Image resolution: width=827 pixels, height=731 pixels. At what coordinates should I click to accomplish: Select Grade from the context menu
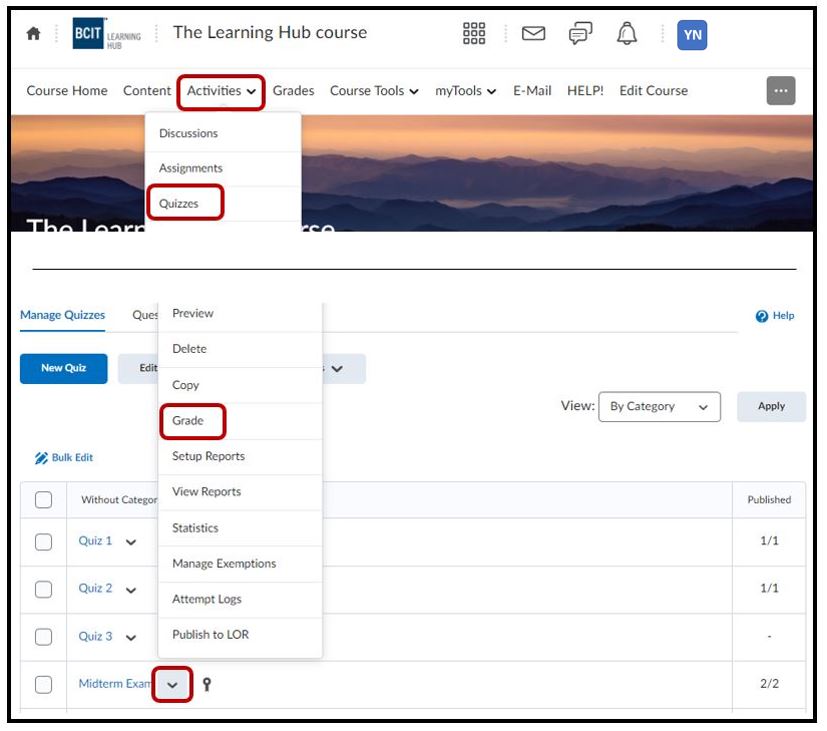192,421
